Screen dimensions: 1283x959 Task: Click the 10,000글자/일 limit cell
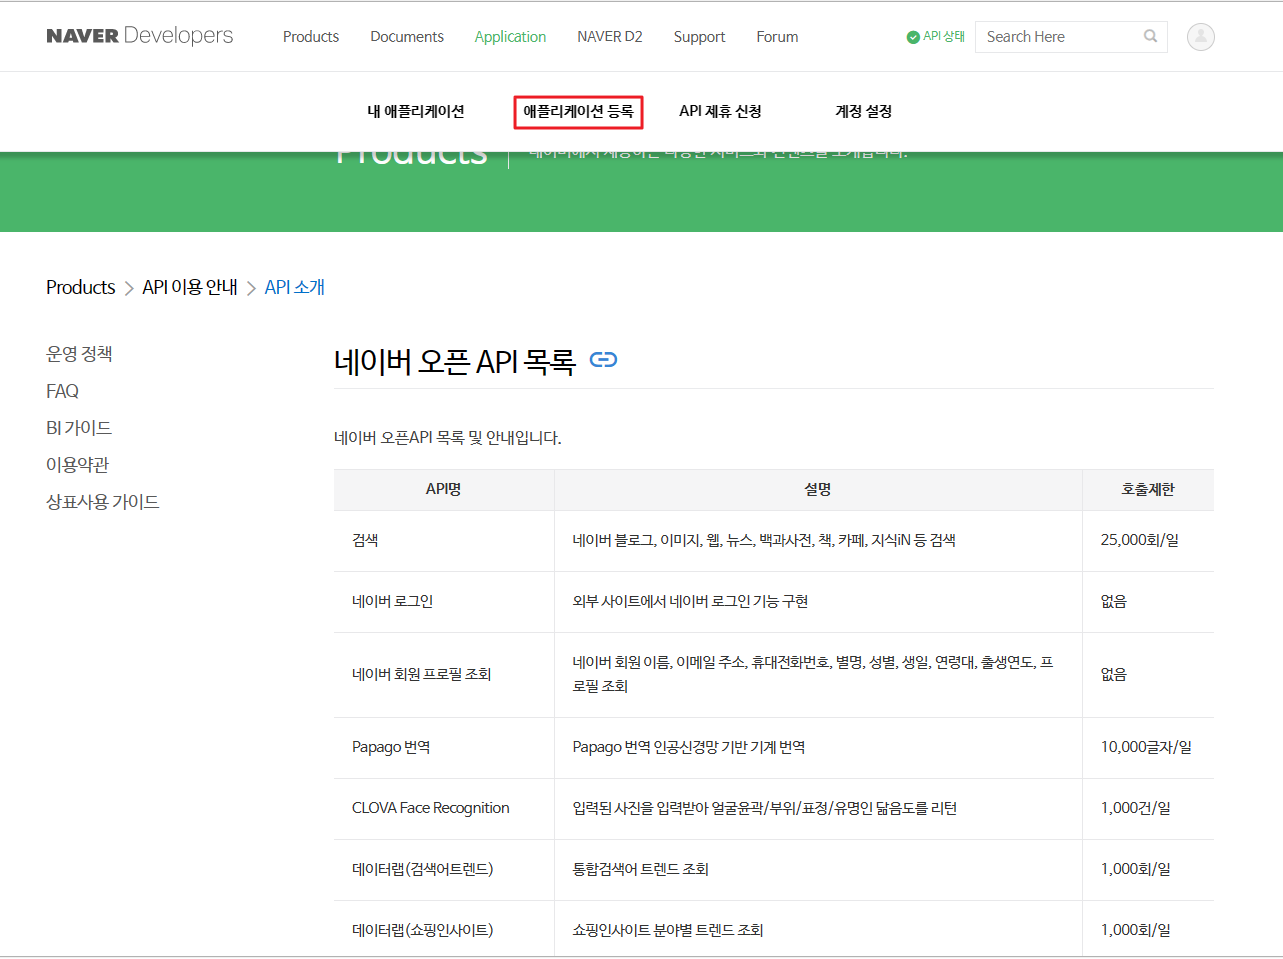click(1148, 748)
